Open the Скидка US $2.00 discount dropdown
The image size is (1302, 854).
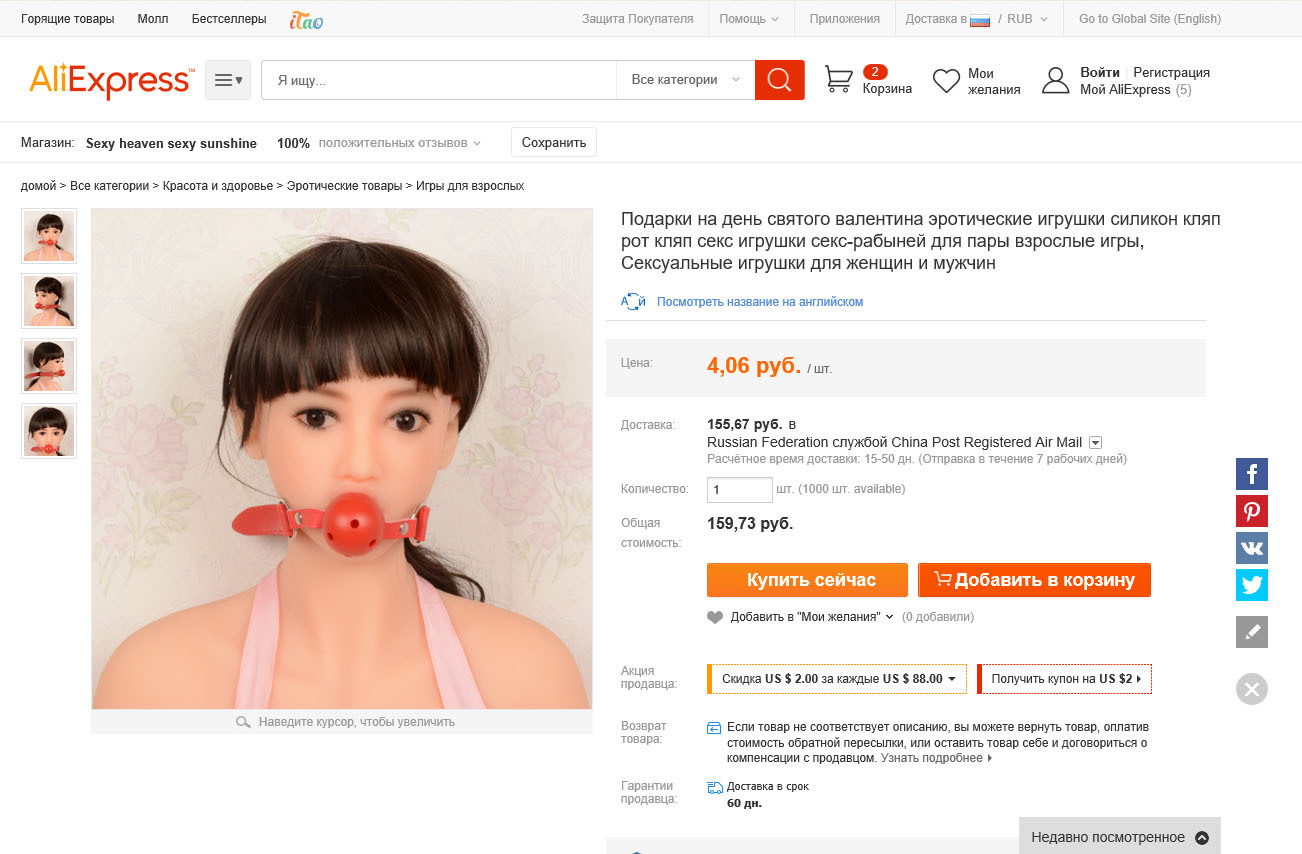[838, 679]
